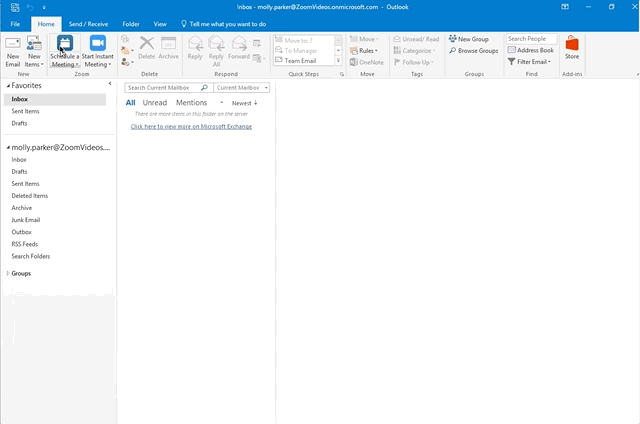Switch to the Send / Receive tab
The height and width of the screenshot is (424, 640).
click(88, 24)
